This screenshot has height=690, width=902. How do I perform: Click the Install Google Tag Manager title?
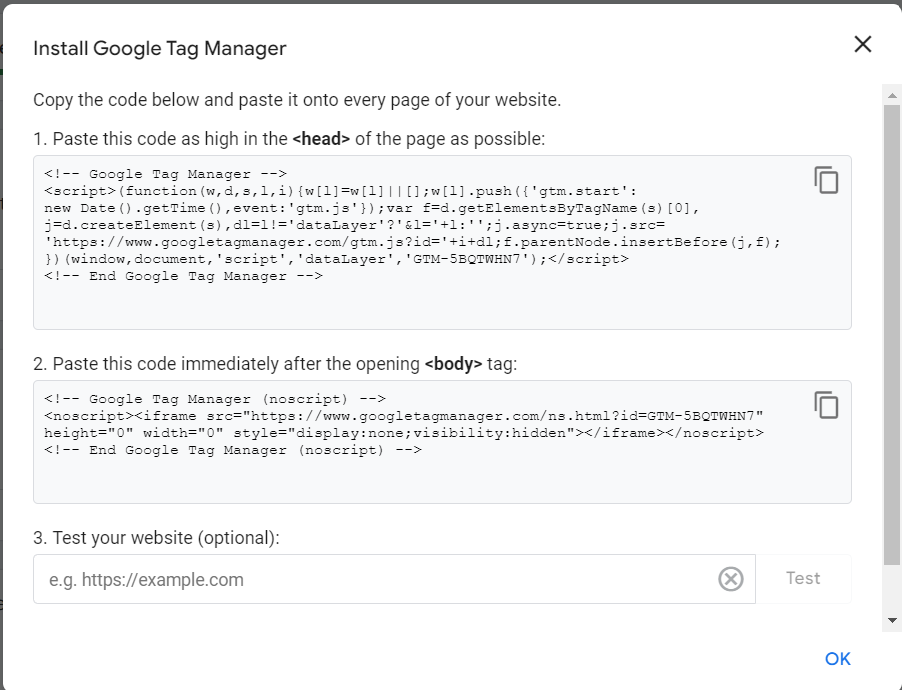point(161,48)
